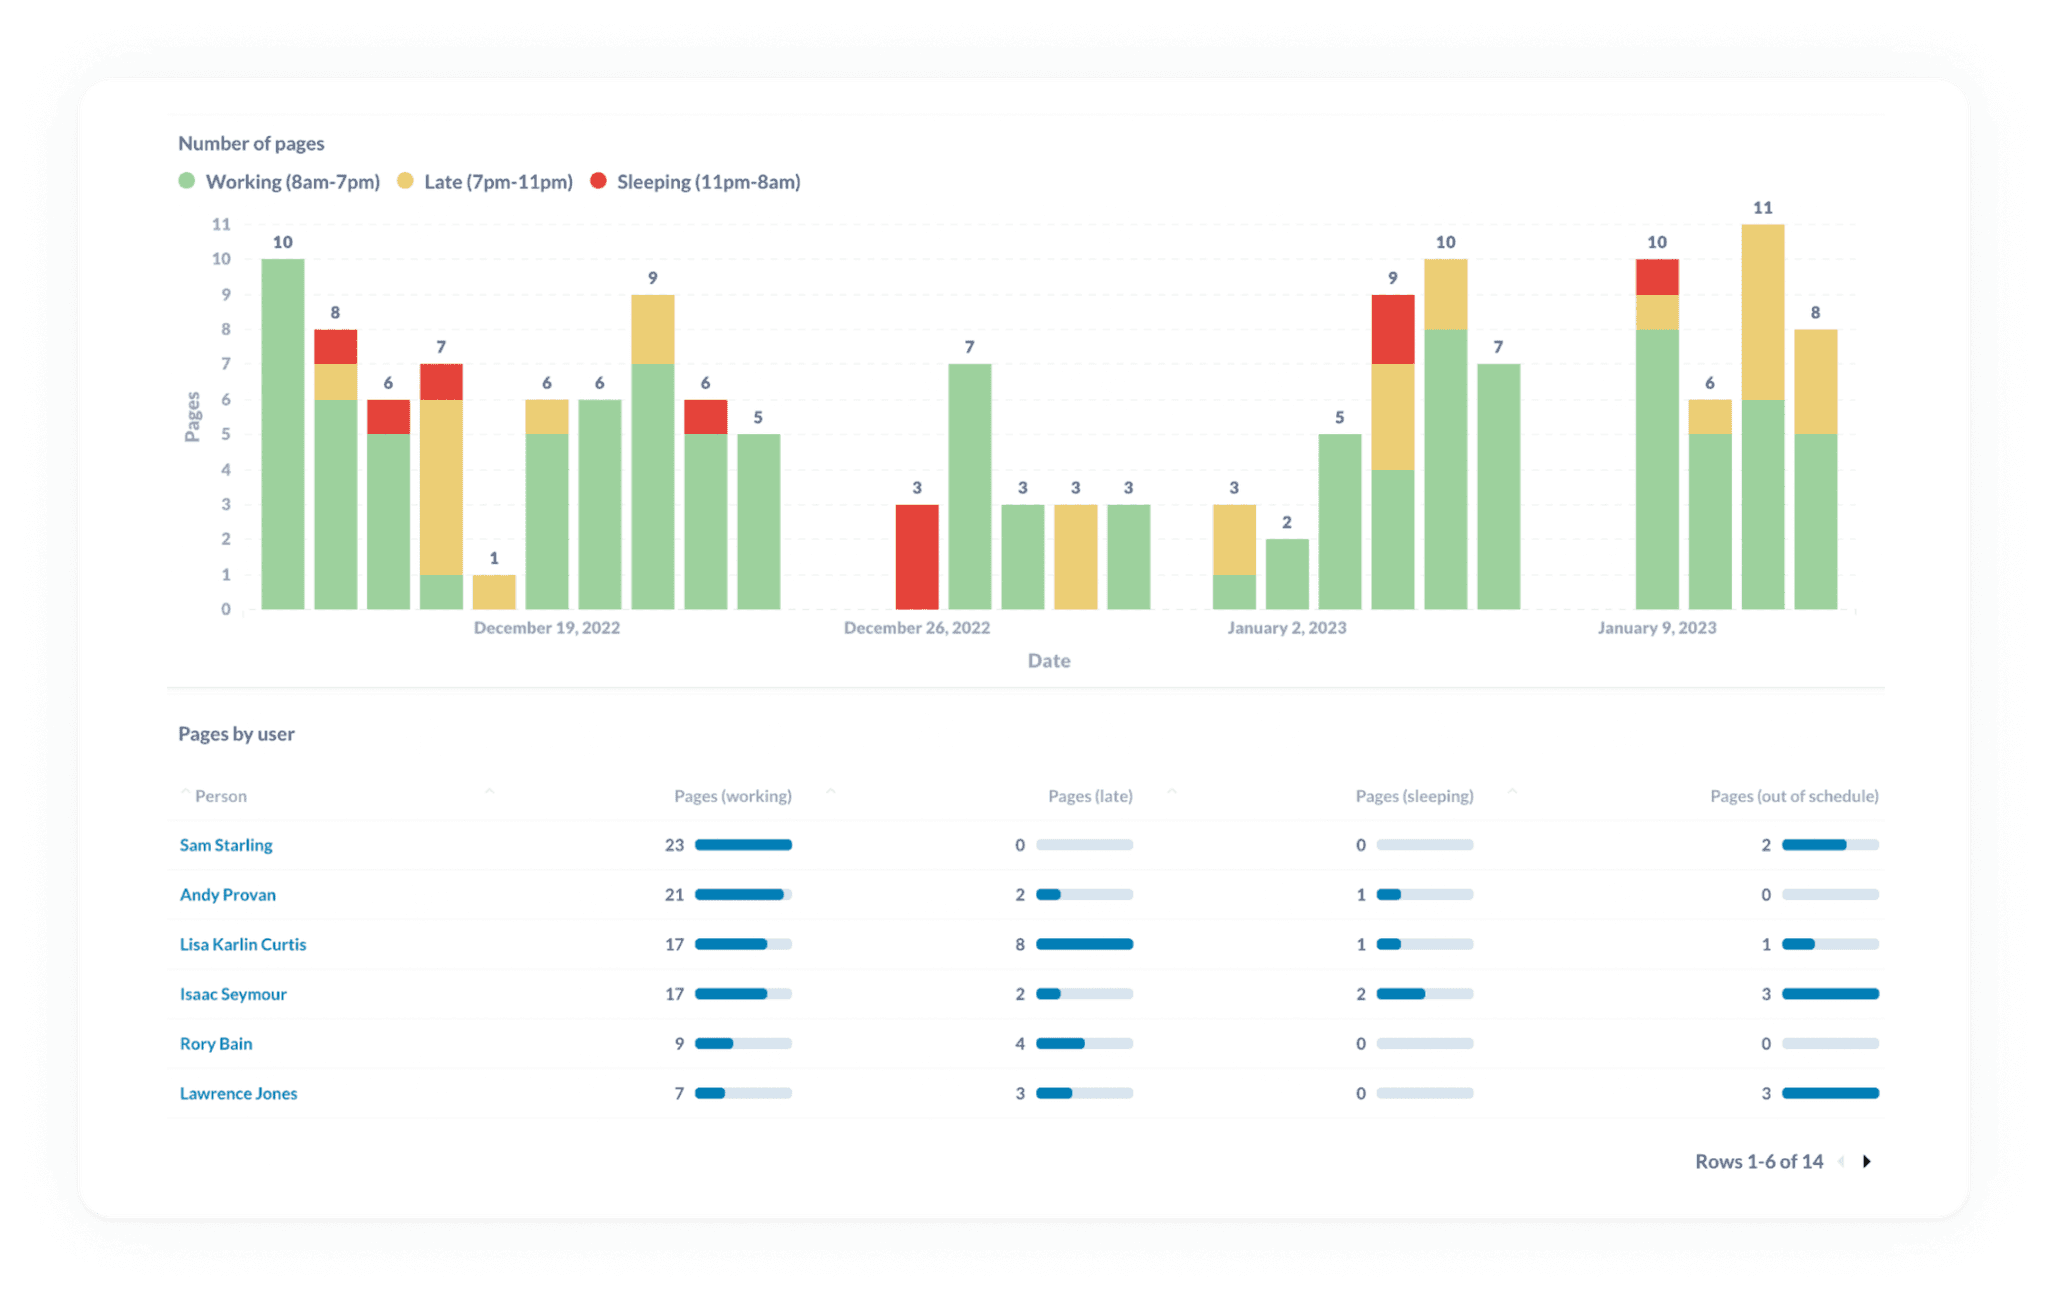Sort by Pages (late) column header

tap(1089, 796)
